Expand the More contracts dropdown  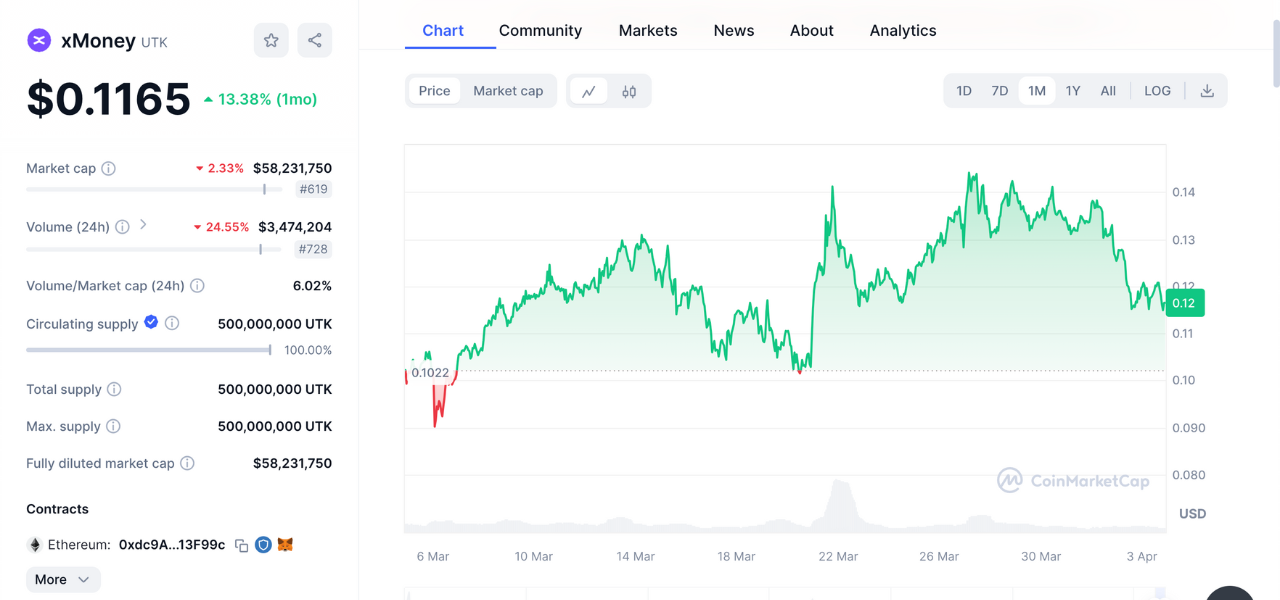[x=63, y=580]
